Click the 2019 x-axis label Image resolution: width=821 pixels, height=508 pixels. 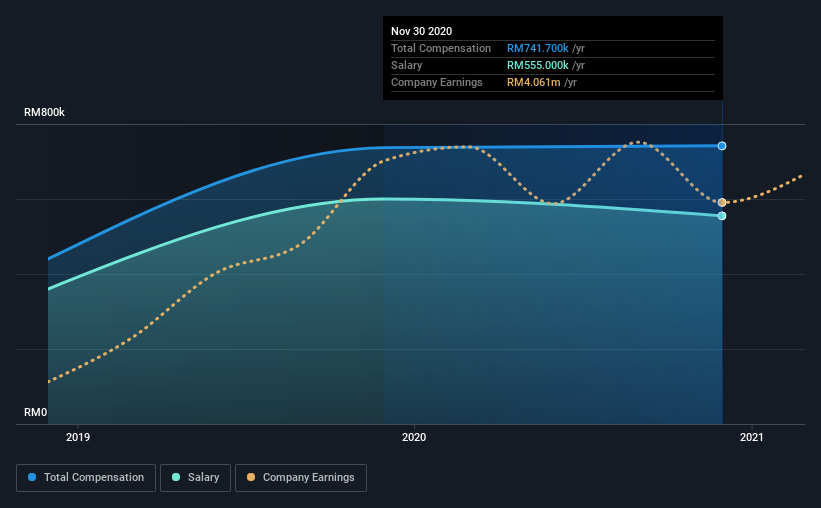(x=78, y=437)
